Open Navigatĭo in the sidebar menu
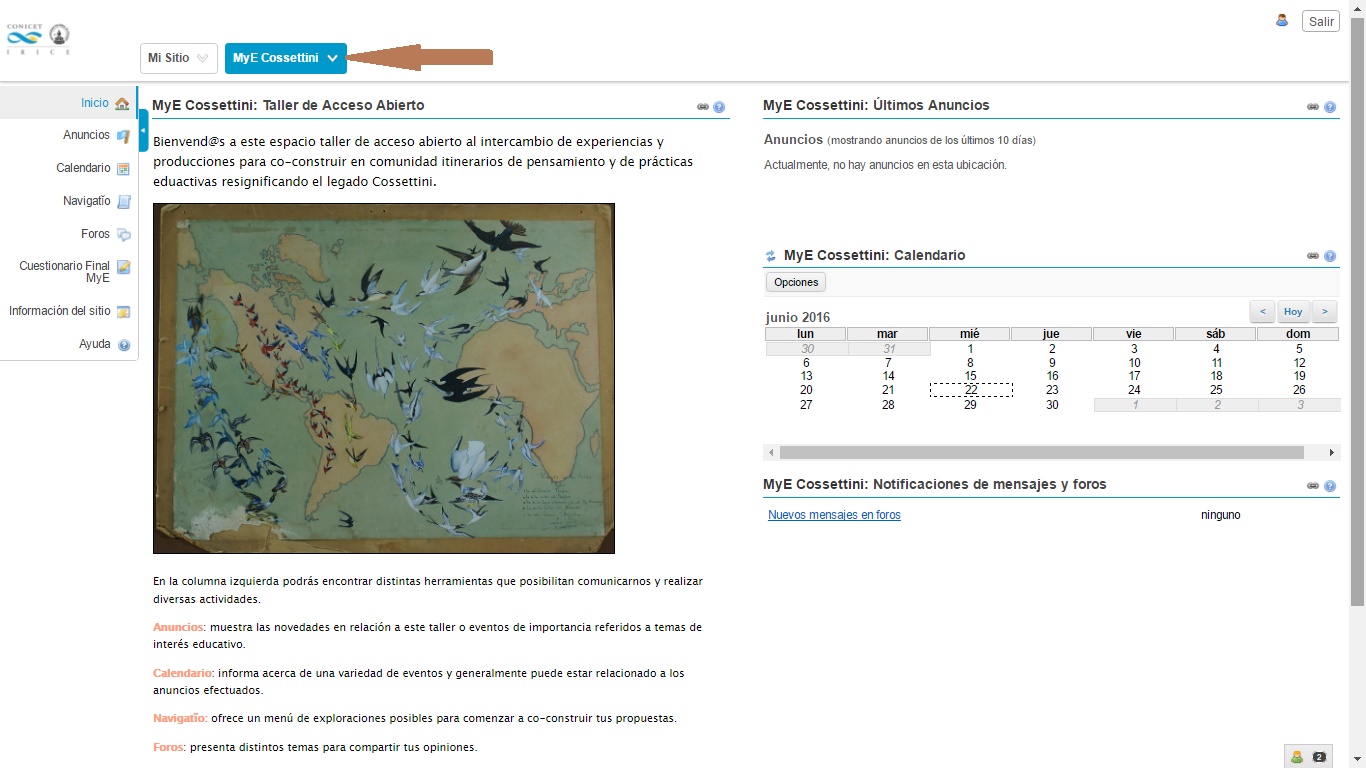Image resolution: width=1366 pixels, height=768 pixels. [87, 201]
